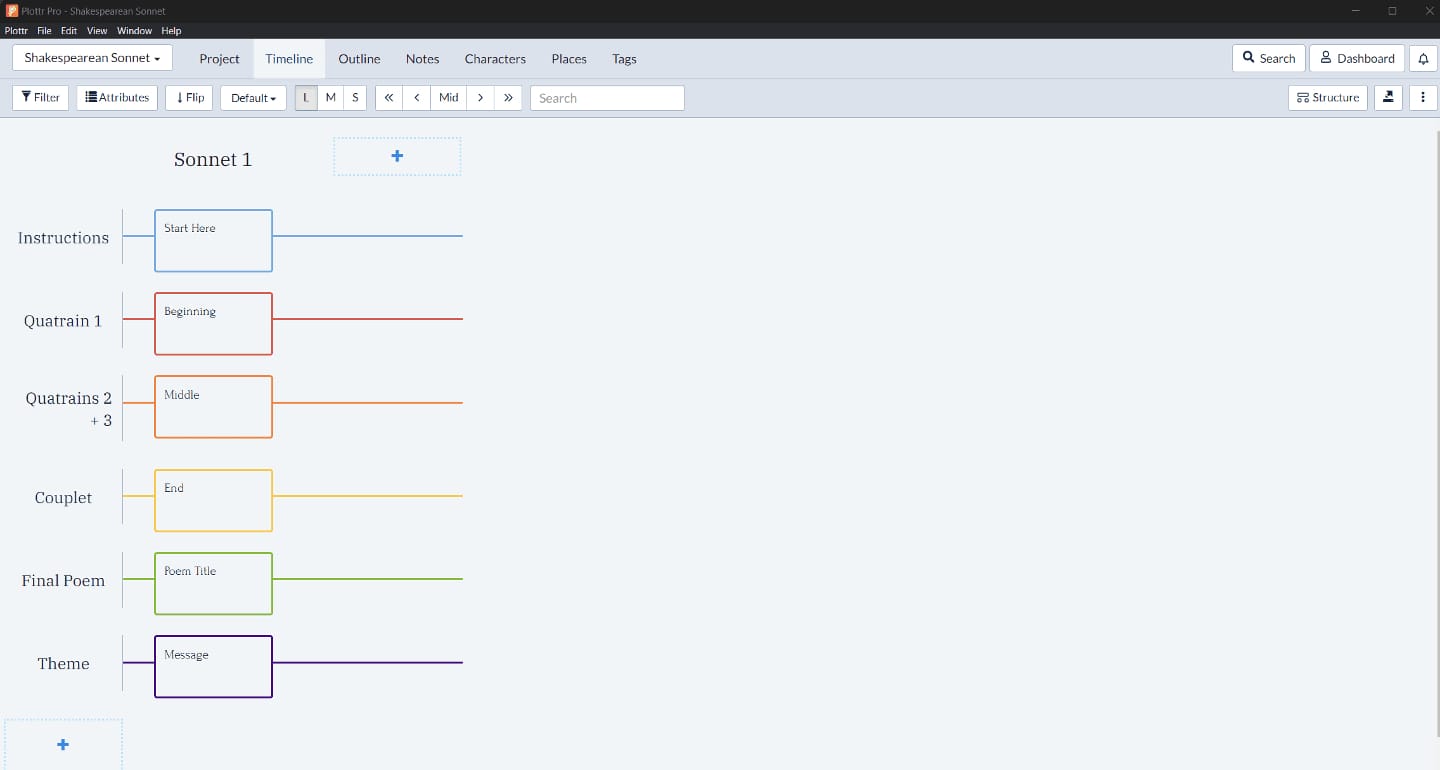Image resolution: width=1440 pixels, height=770 pixels.
Task: Step timeline left with single arrow
Action: point(417,98)
